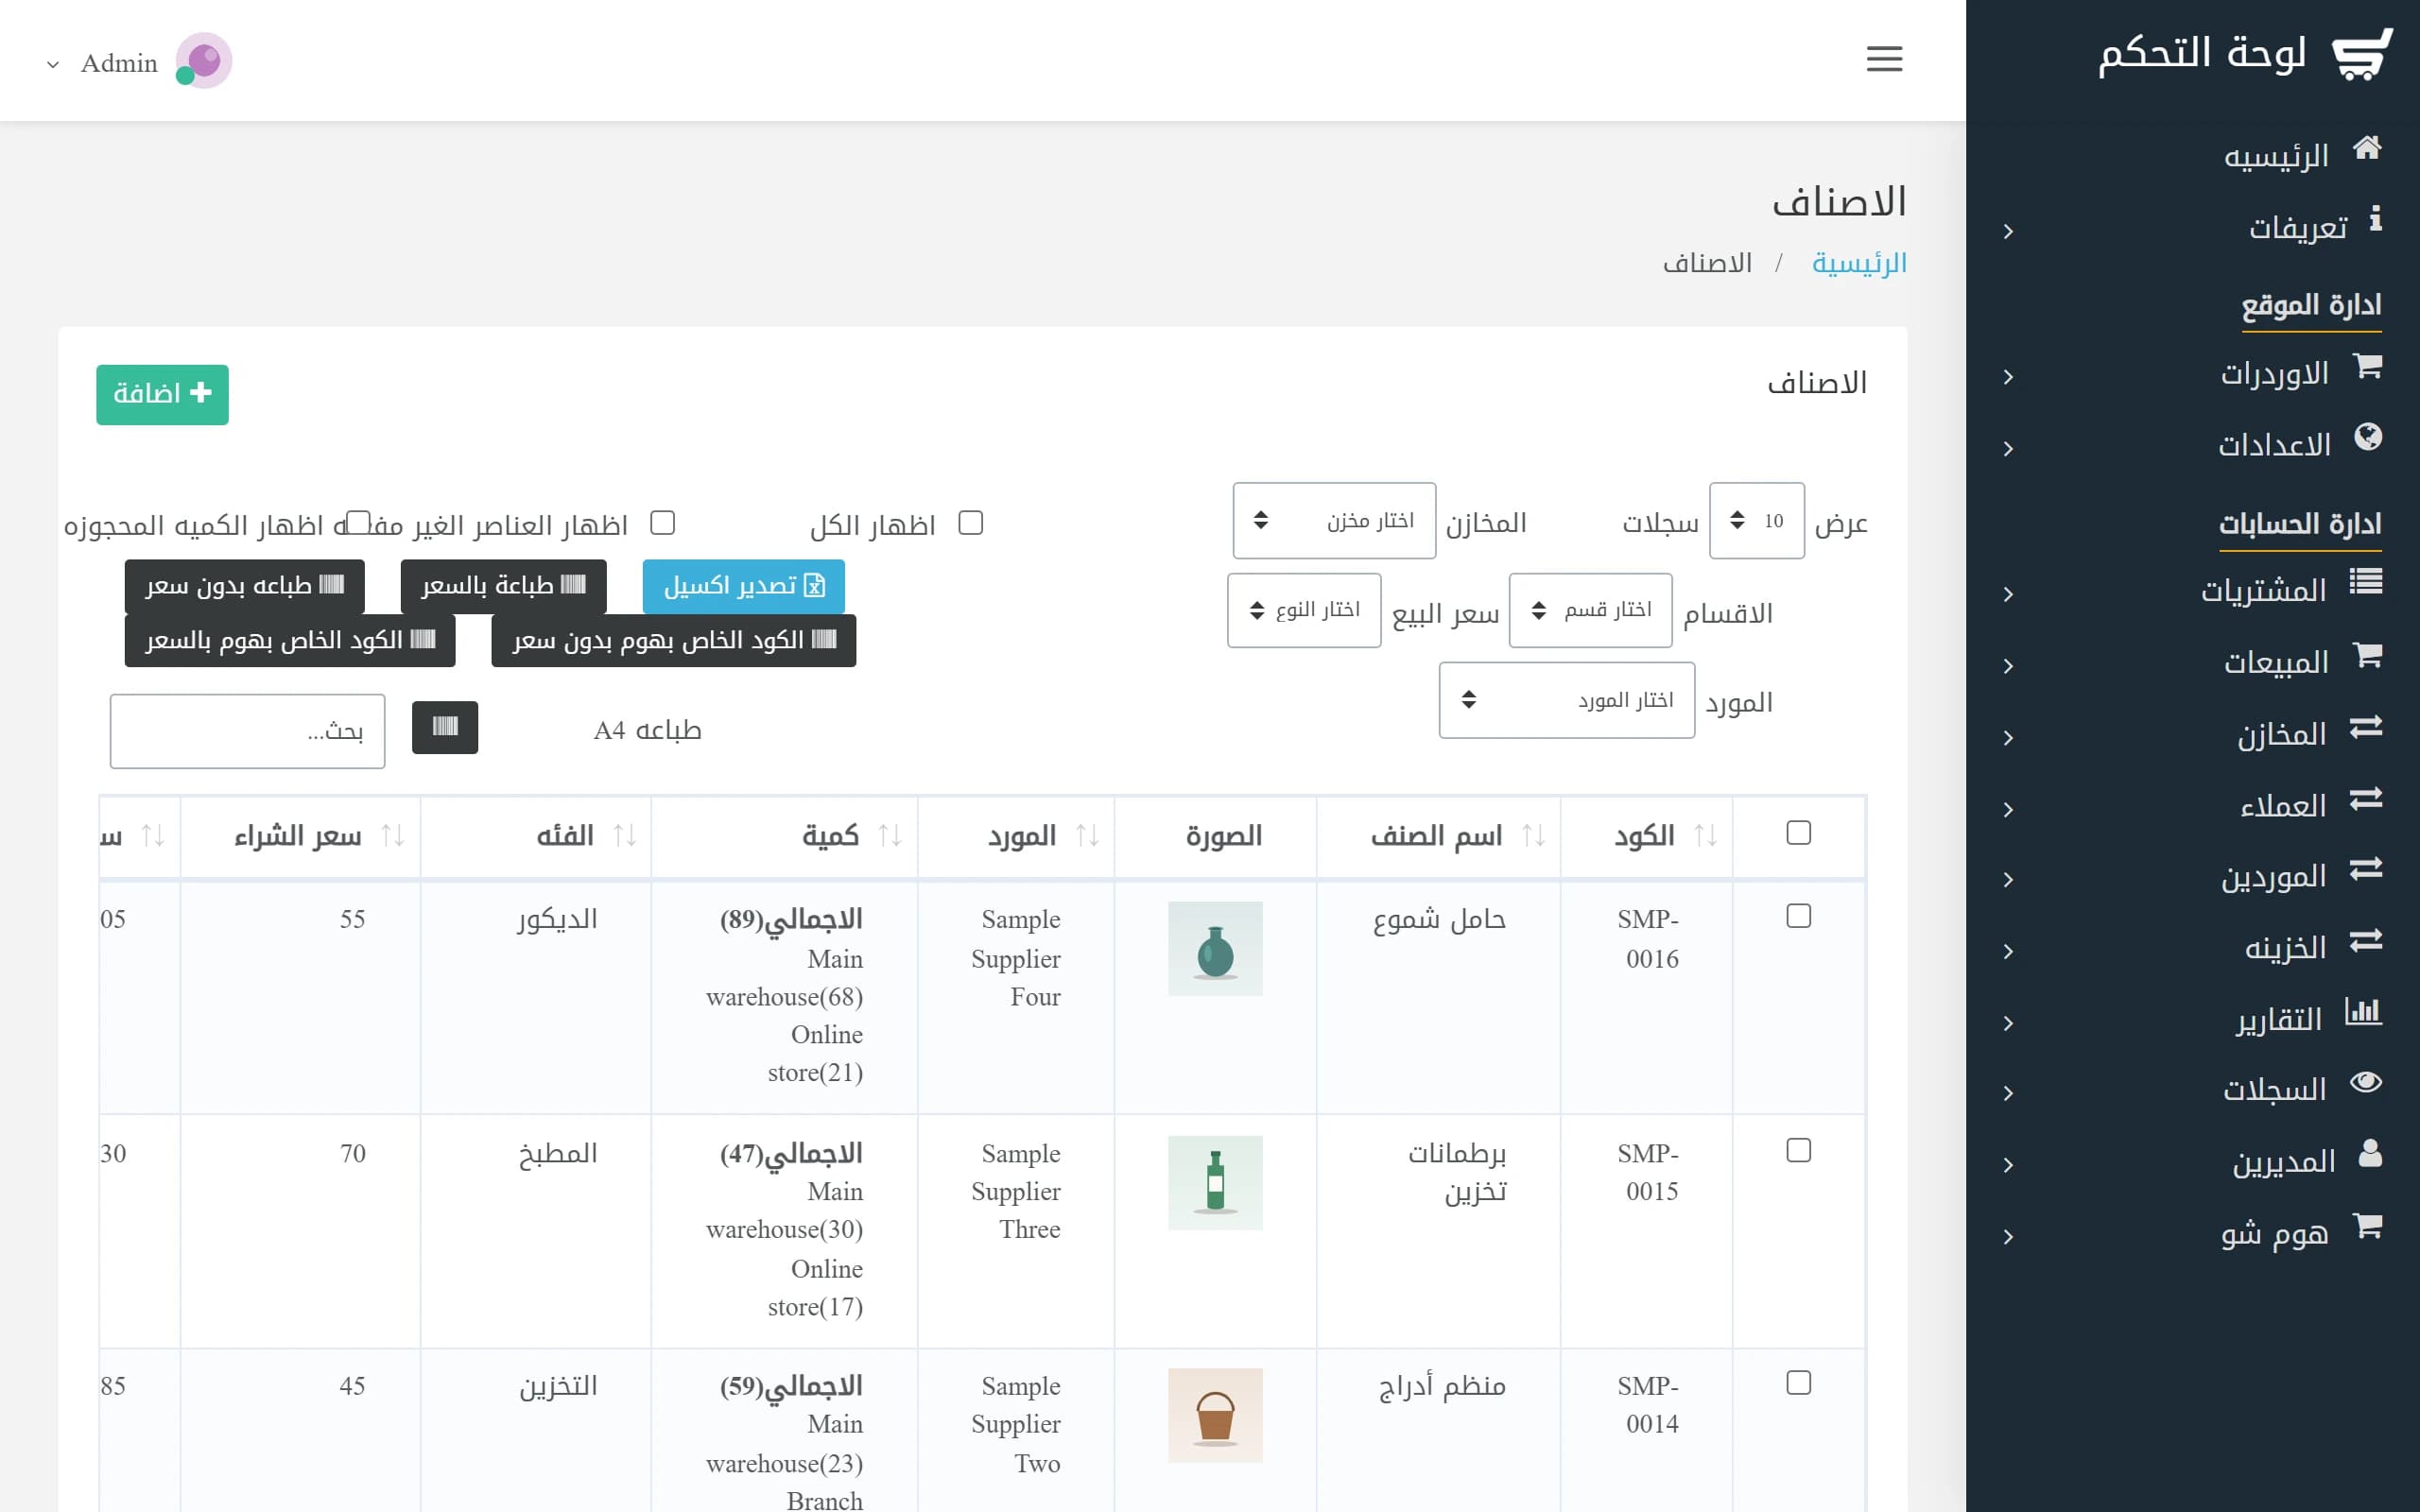Image resolution: width=2420 pixels, height=1512 pixels.
Task: Click الكود الخاص بهوم بدون سعر
Action: click(674, 640)
